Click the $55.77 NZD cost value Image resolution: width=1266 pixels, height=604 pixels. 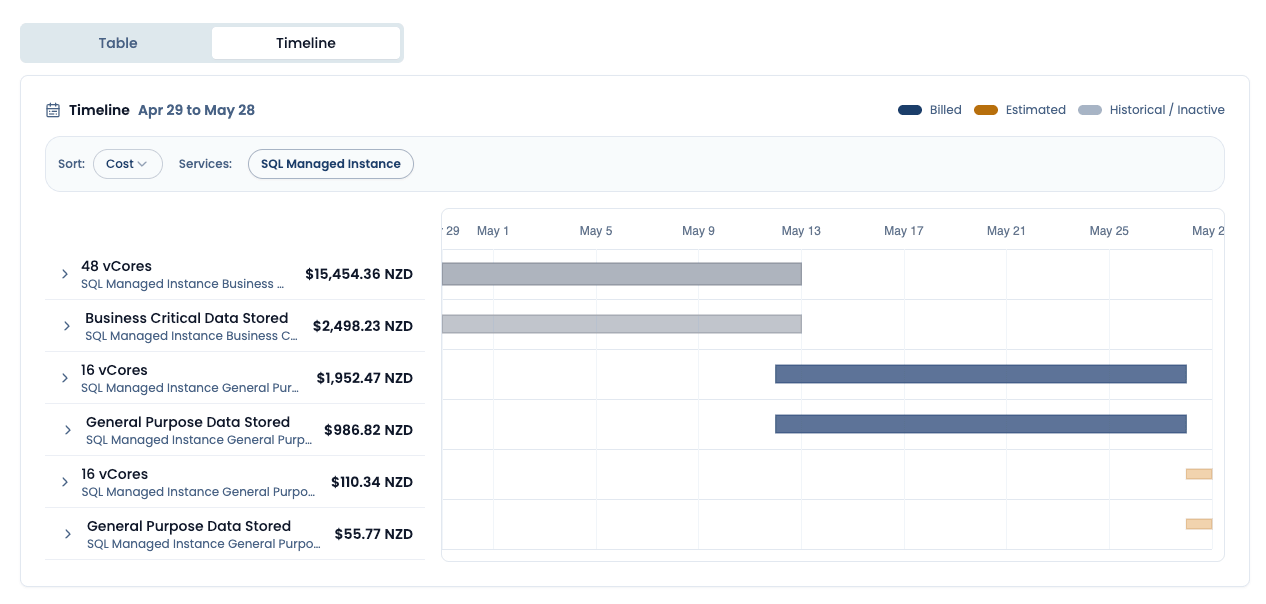pyautogui.click(x=374, y=534)
